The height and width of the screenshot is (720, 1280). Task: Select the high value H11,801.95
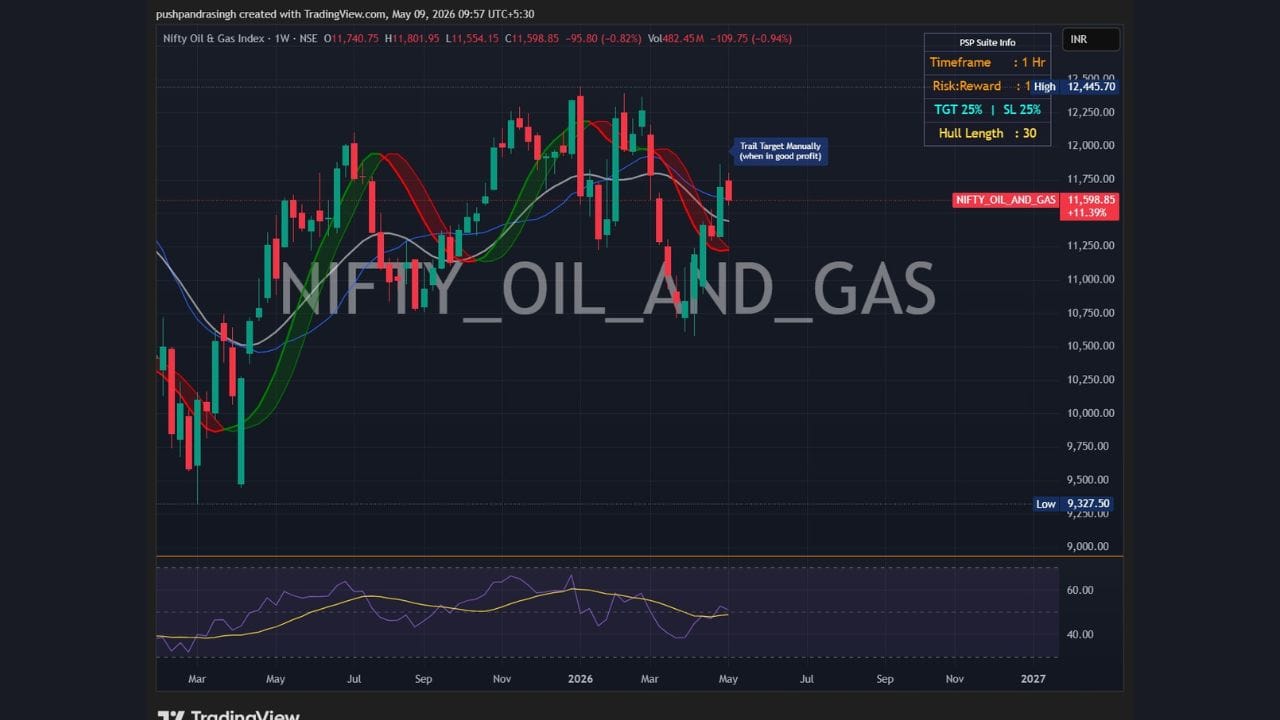click(411, 39)
